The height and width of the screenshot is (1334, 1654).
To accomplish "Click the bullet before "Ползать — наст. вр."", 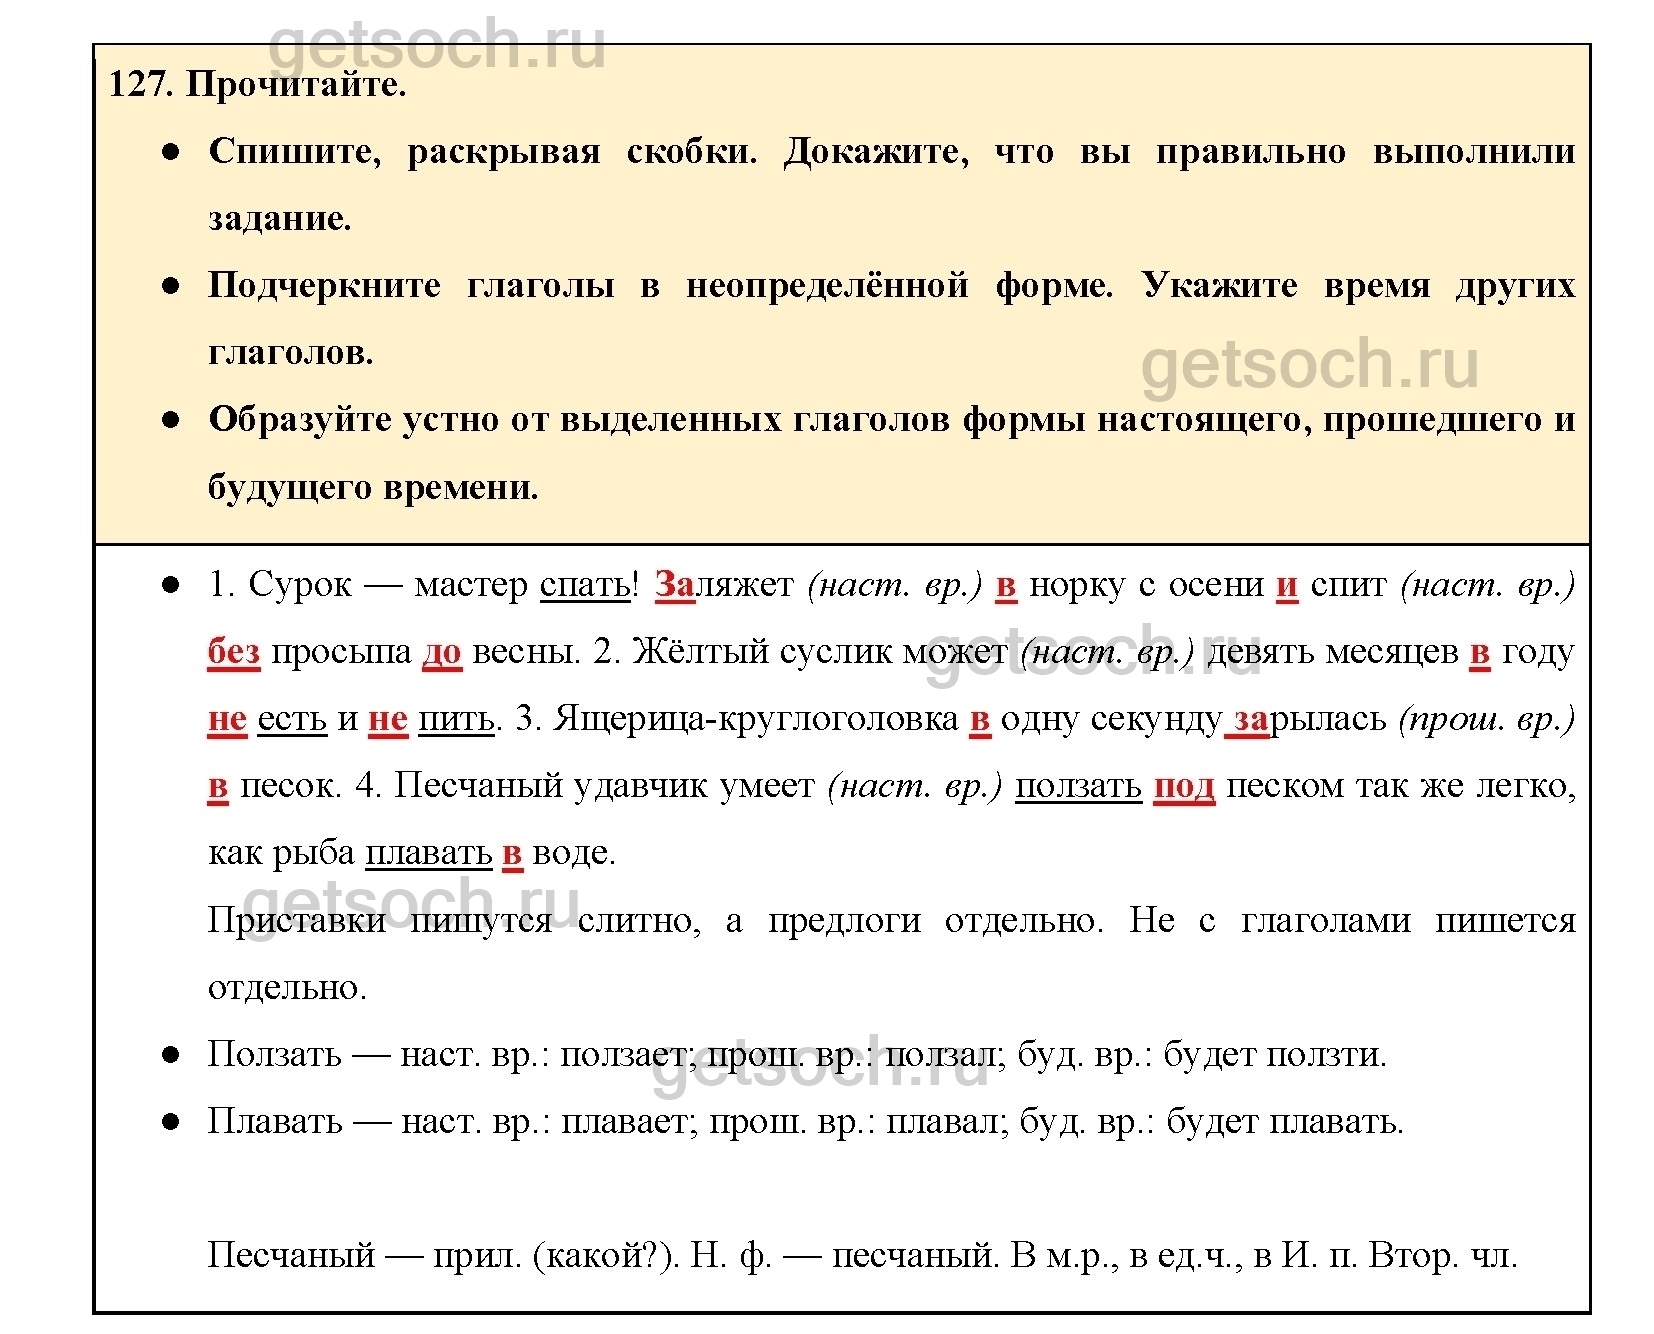I will pyautogui.click(x=171, y=1055).
